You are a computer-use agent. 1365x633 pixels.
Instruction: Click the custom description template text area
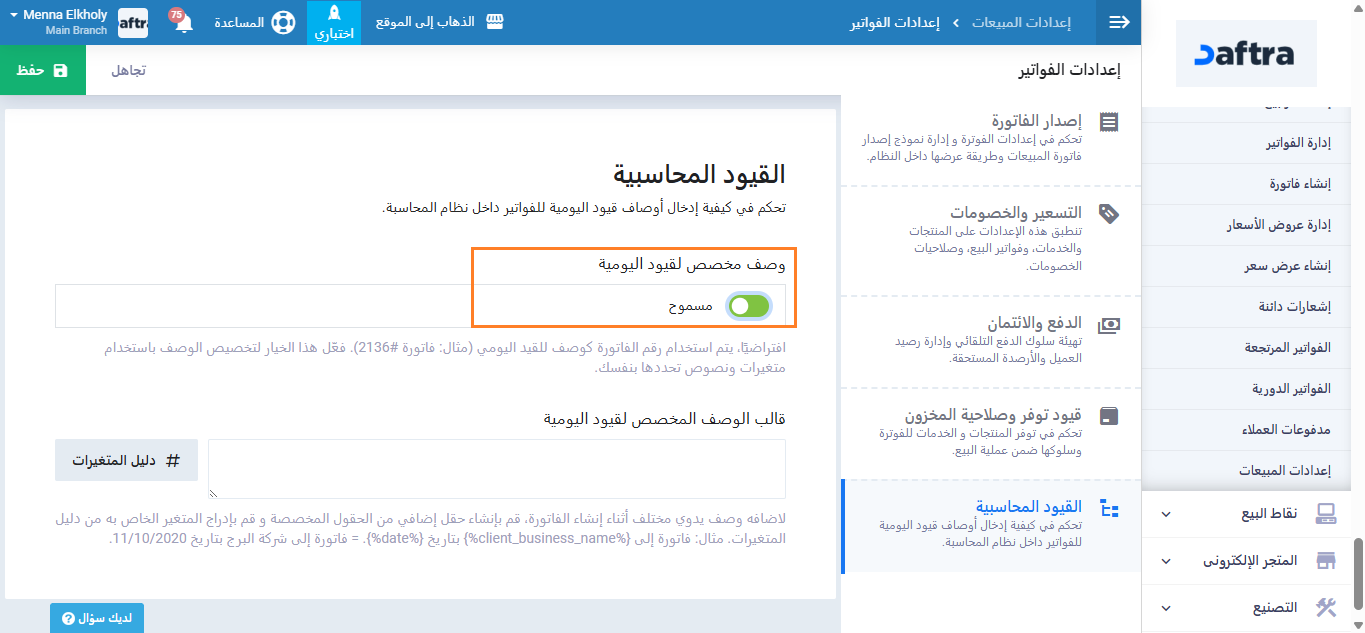[x=497, y=468]
